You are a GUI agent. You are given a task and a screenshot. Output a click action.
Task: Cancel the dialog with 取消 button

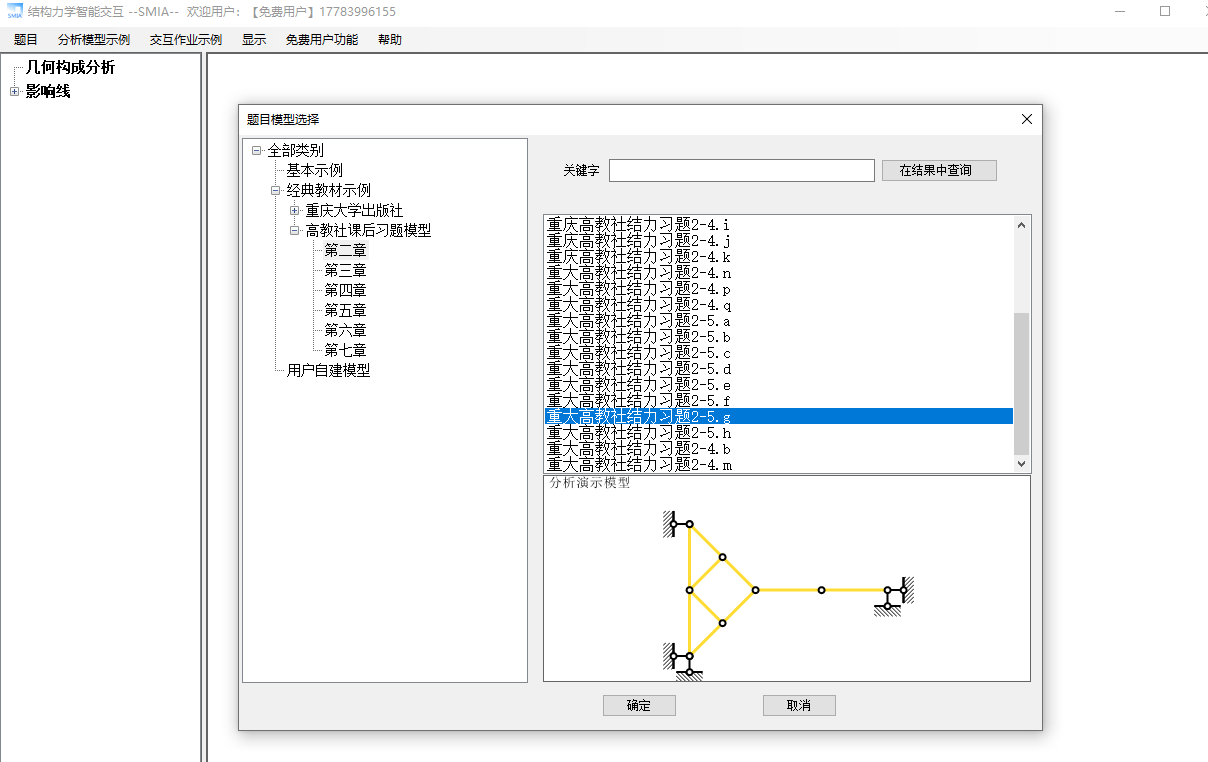point(799,705)
